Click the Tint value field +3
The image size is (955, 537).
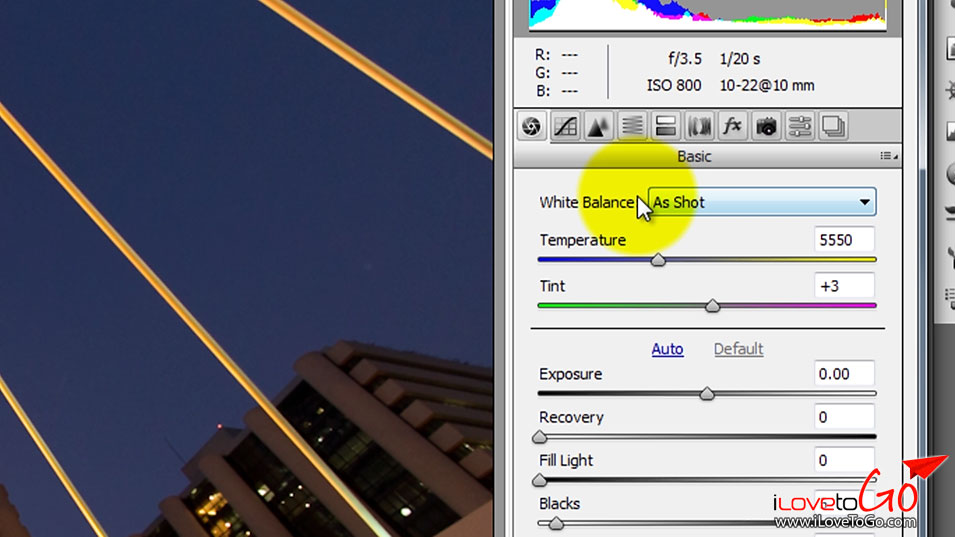[x=844, y=286]
